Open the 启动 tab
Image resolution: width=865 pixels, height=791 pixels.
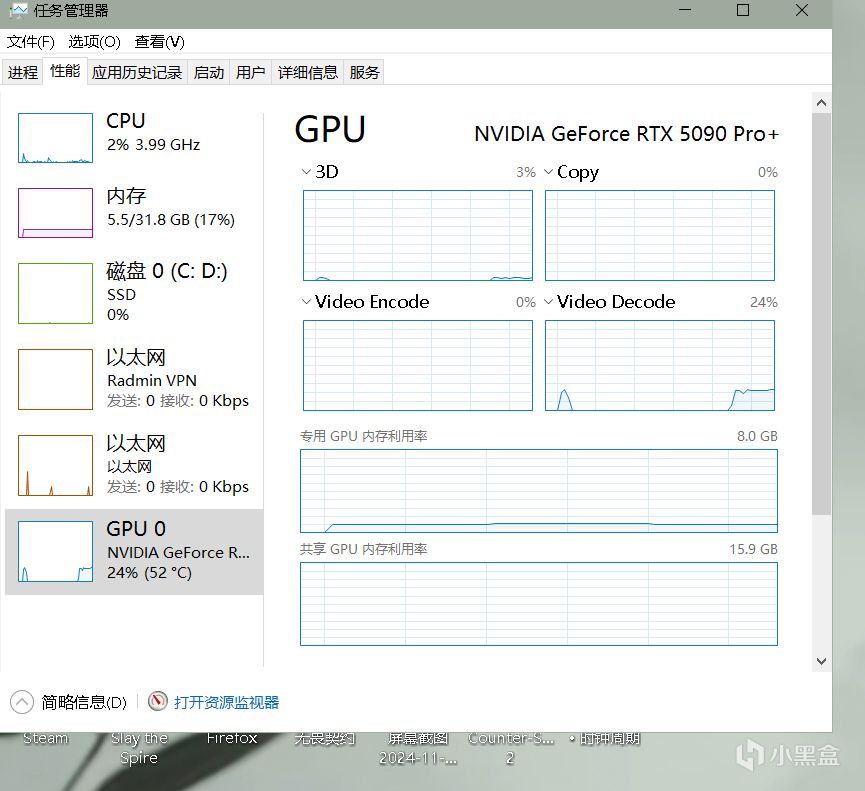coord(209,72)
